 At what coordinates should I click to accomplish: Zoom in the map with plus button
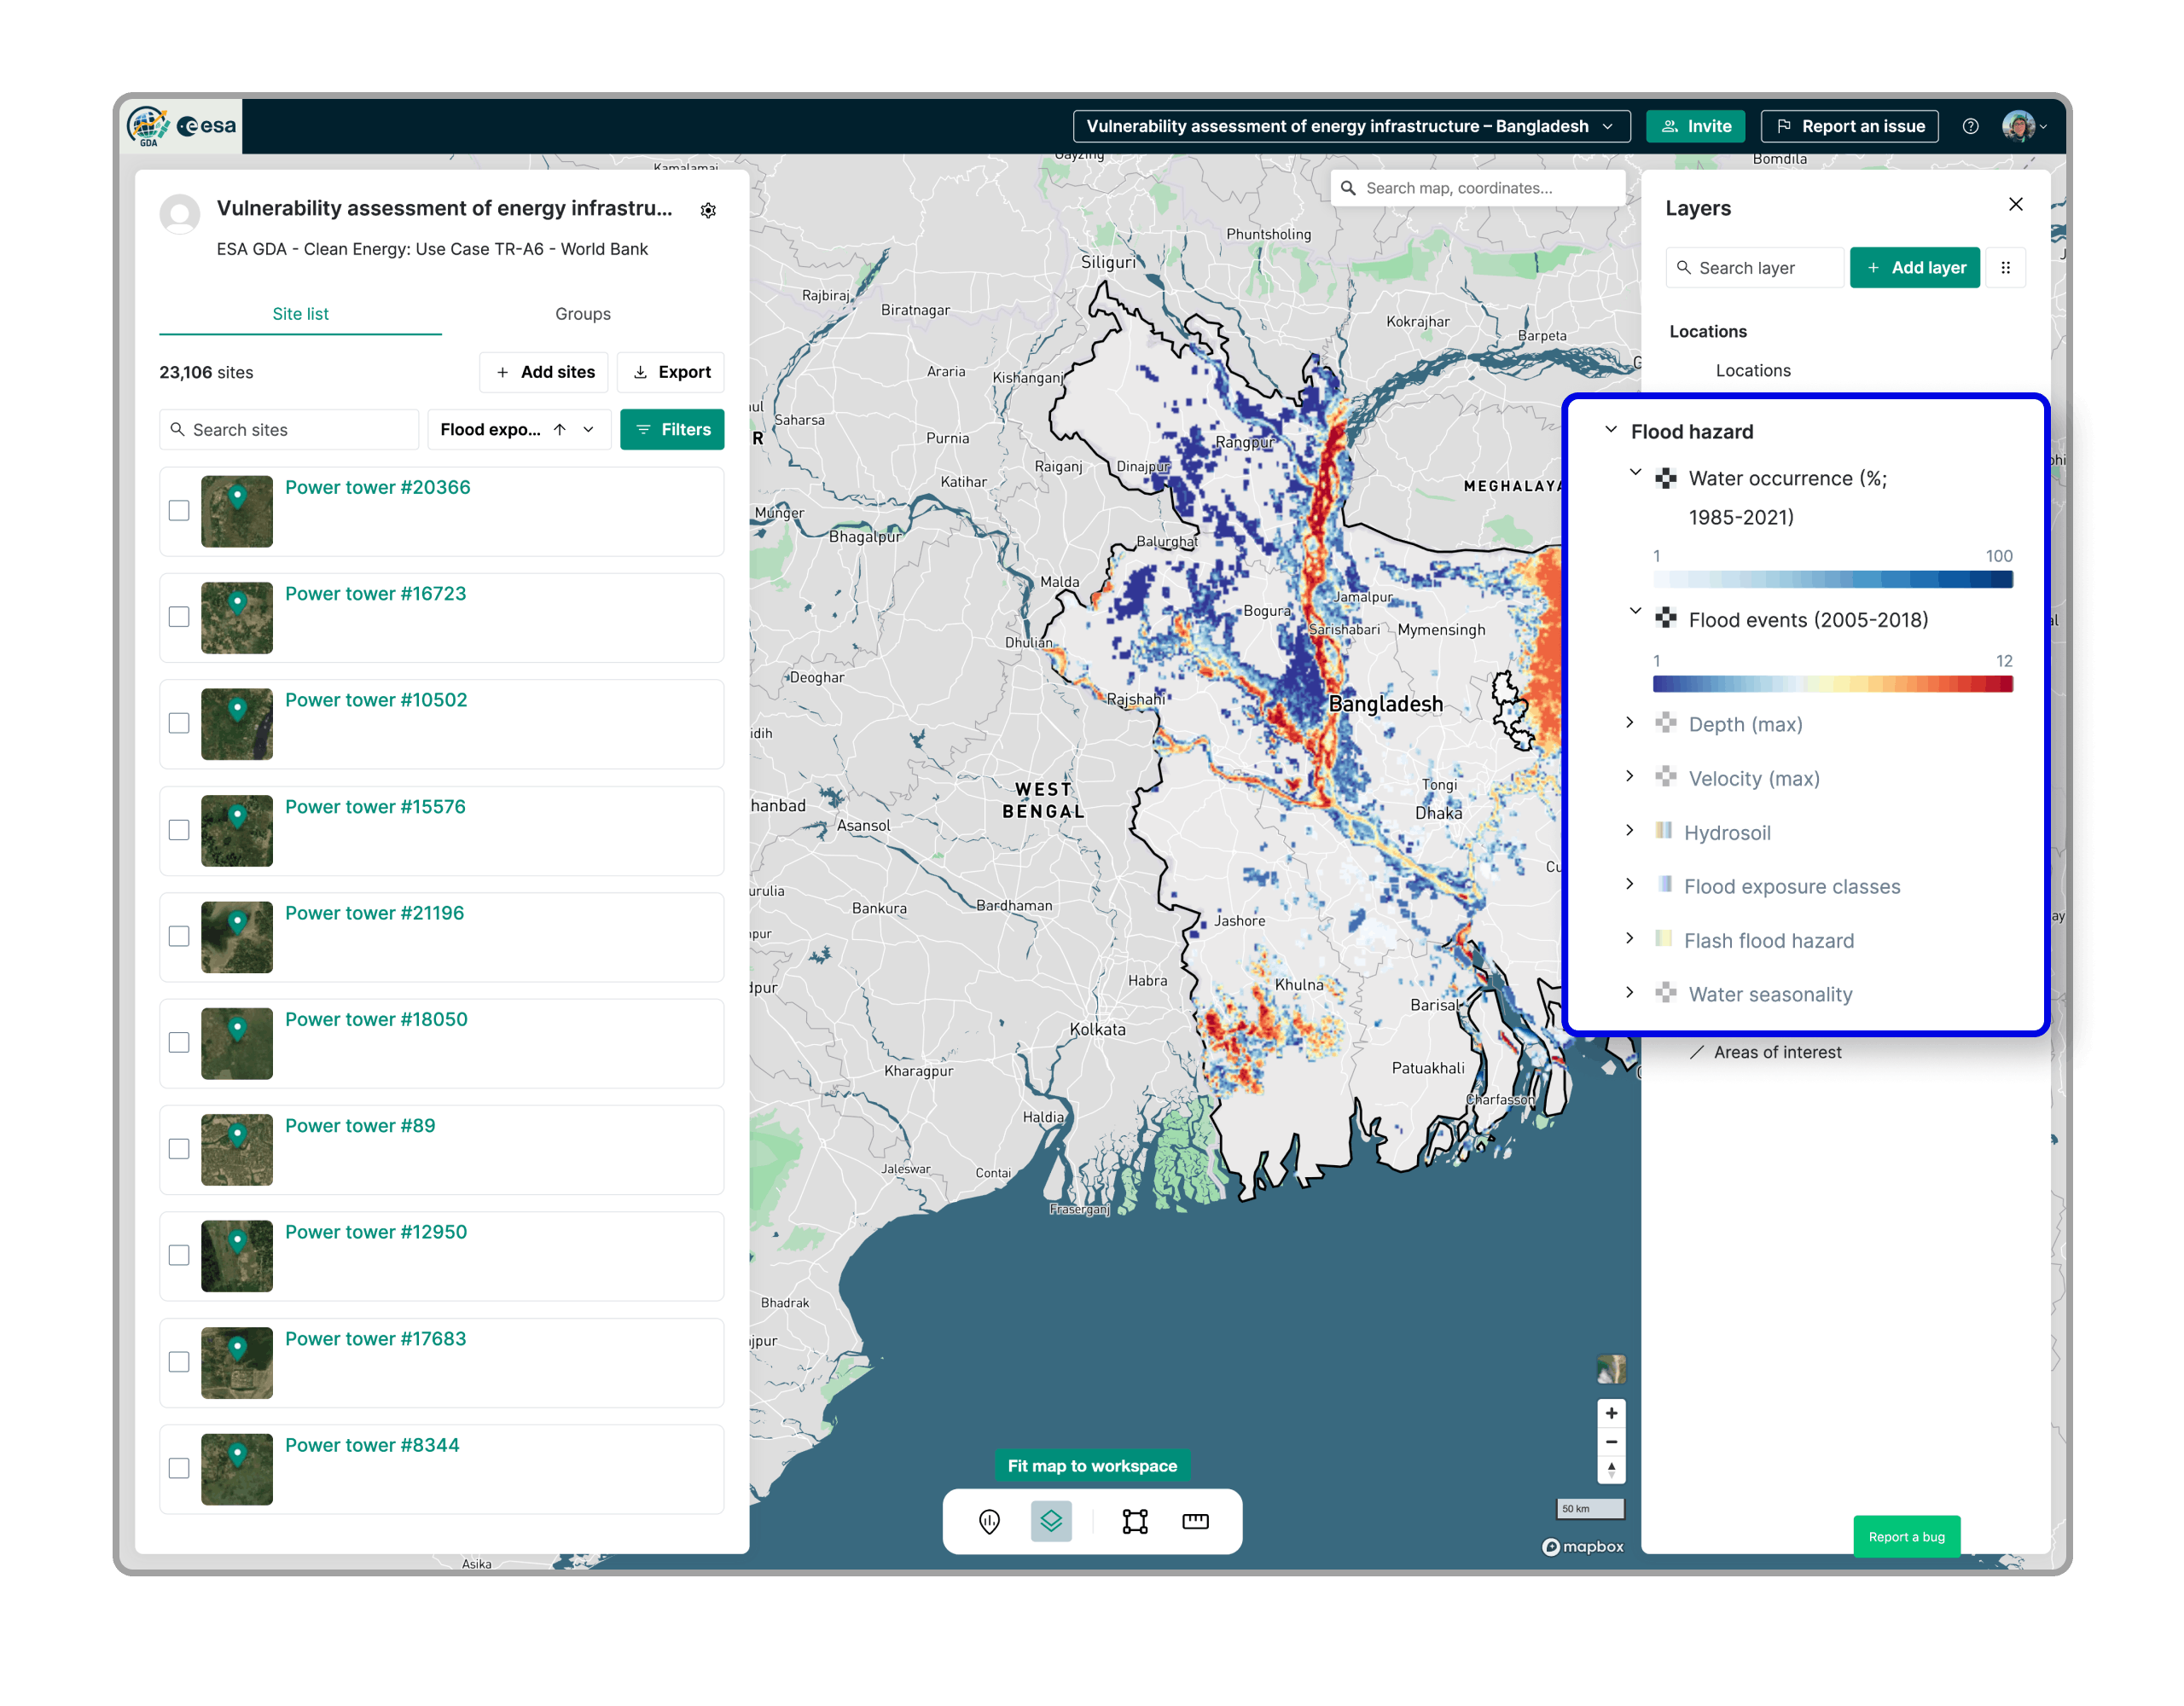1611,1413
